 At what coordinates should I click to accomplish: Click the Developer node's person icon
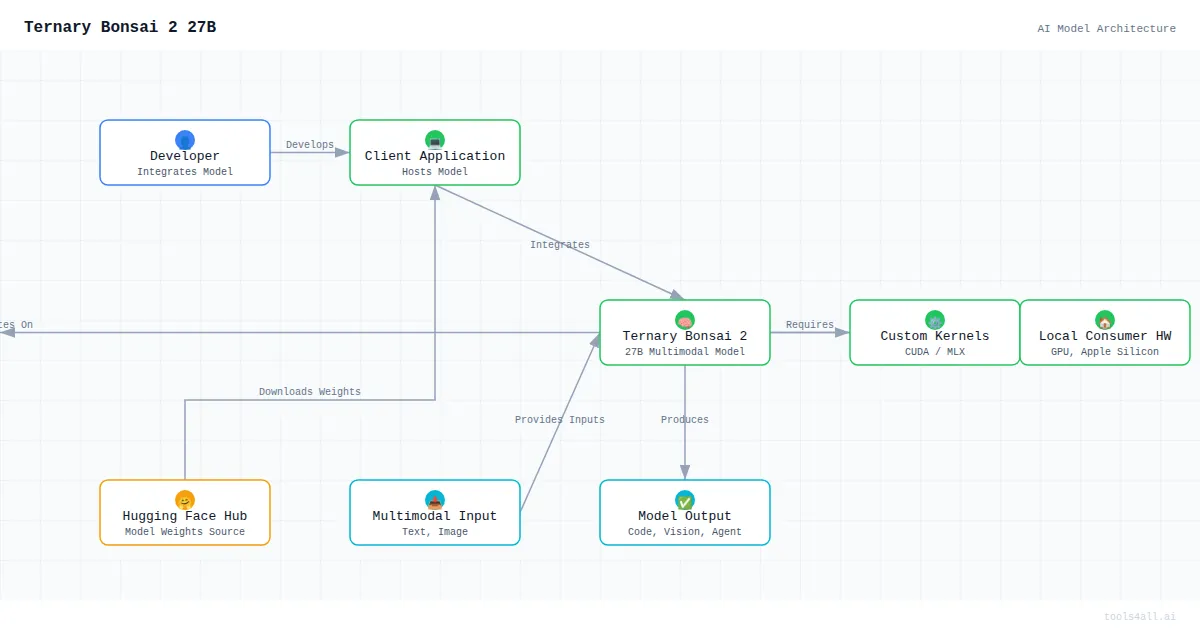pos(185,140)
